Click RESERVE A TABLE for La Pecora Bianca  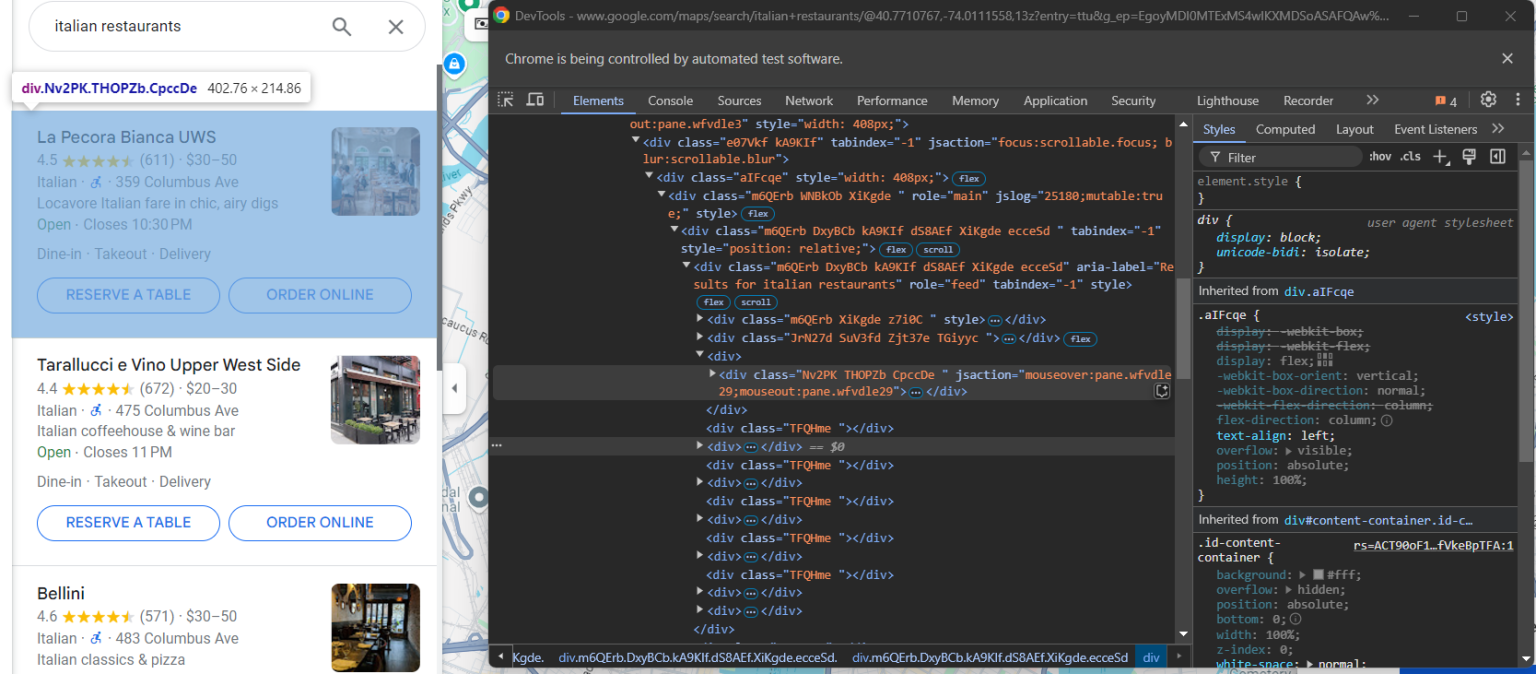coord(128,295)
